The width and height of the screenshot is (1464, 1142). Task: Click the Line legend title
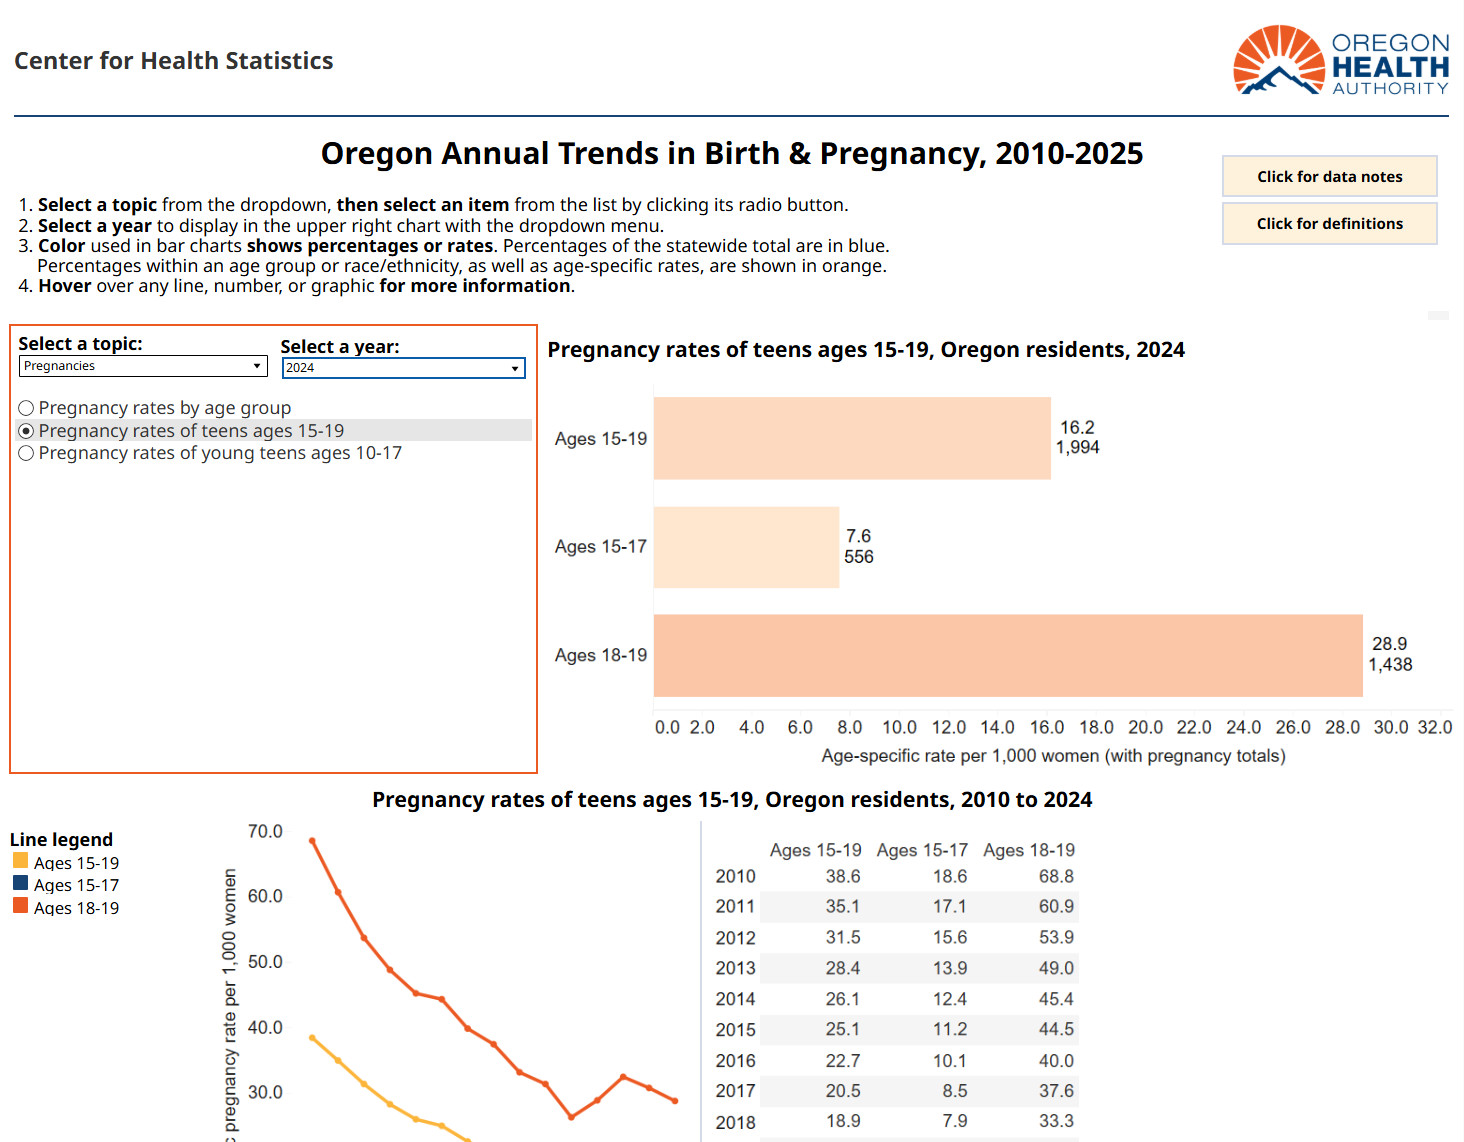(x=61, y=839)
